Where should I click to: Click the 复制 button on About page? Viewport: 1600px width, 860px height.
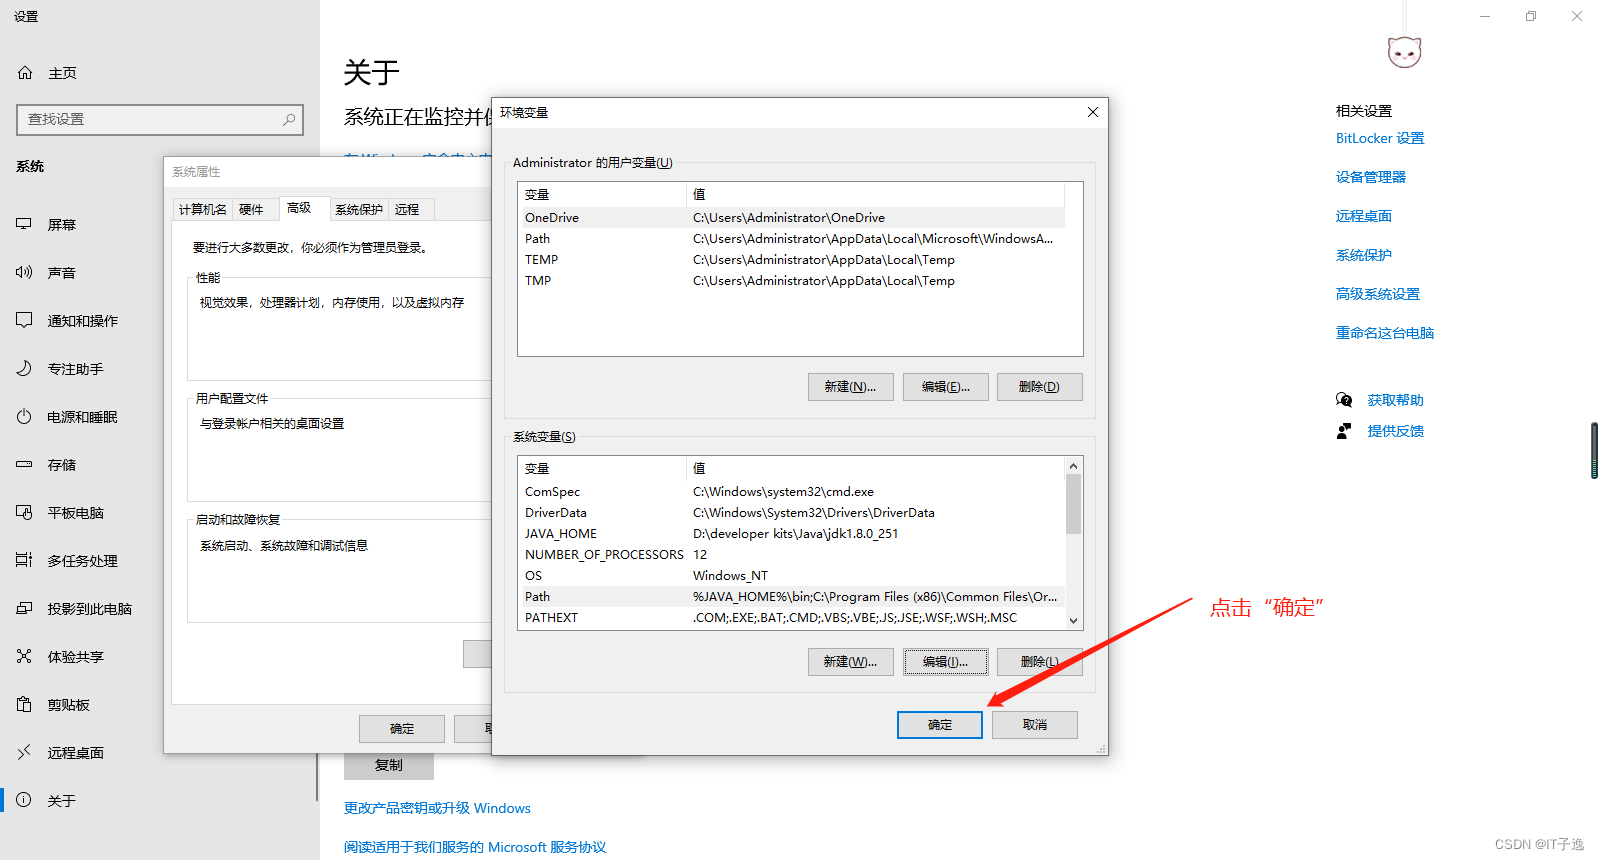click(x=389, y=765)
